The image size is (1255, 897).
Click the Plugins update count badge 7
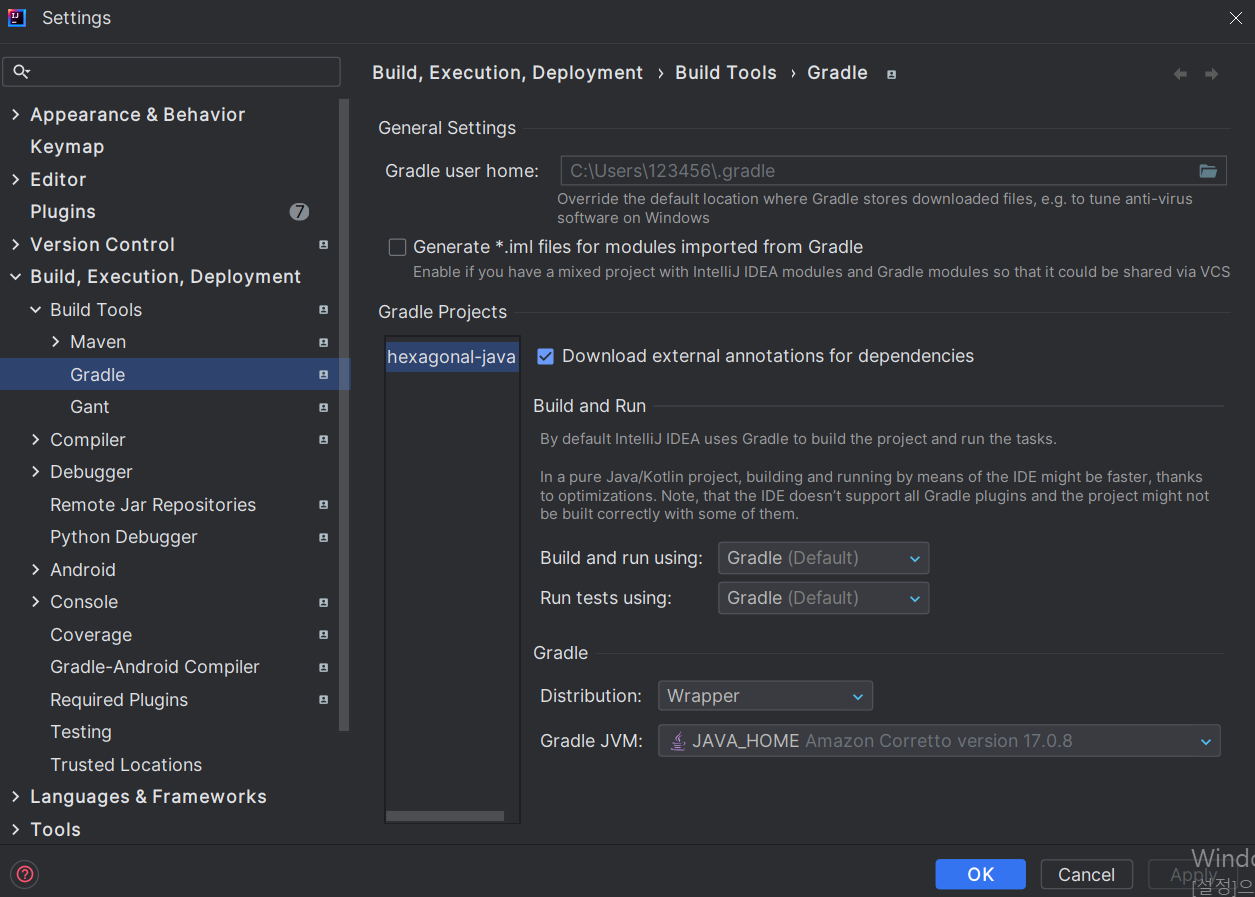[x=299, y=212]
